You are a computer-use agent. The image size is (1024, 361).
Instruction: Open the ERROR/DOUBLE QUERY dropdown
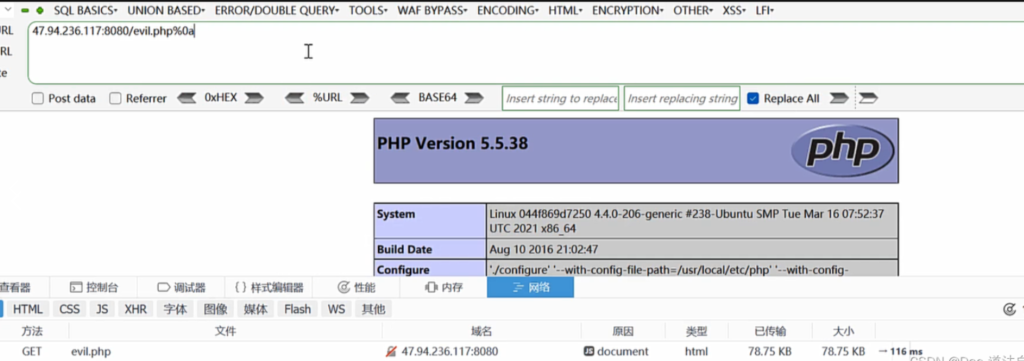(276, 10)
